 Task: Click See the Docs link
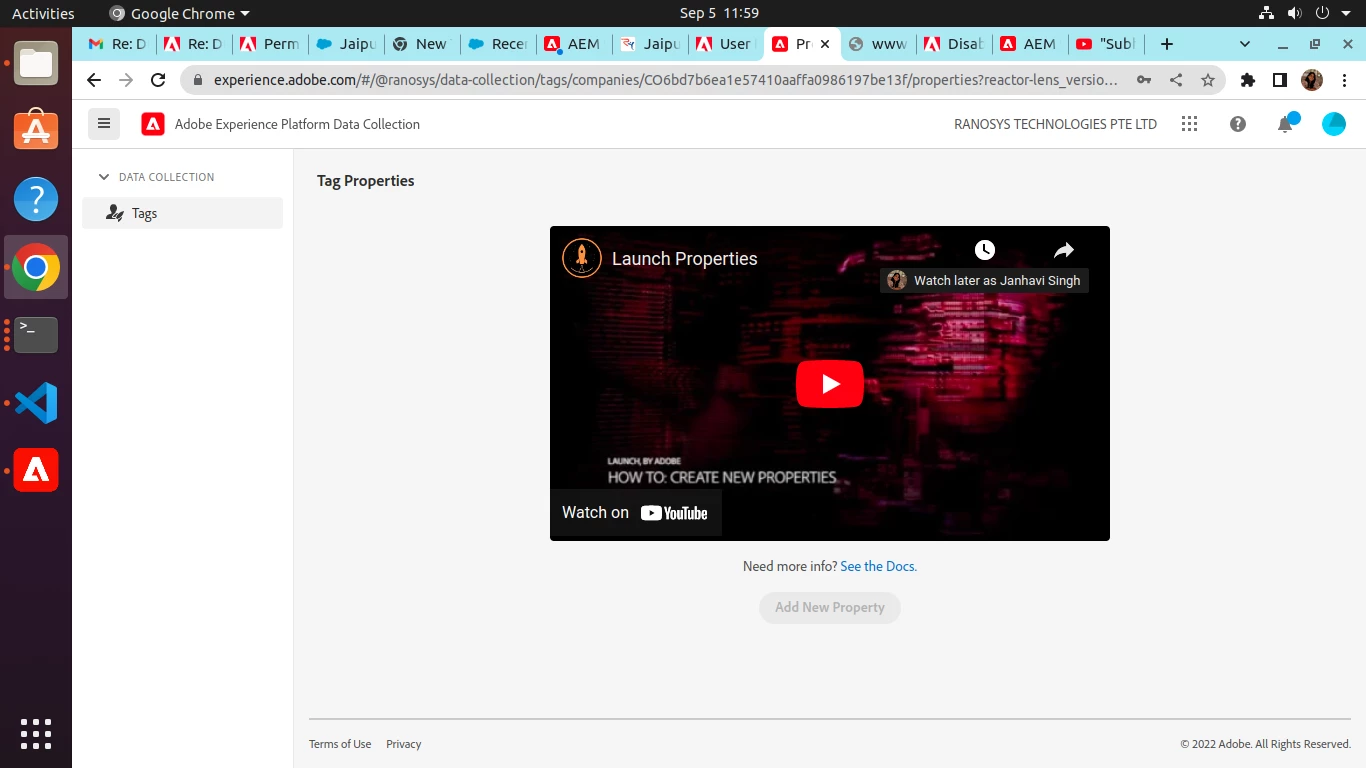878,566
